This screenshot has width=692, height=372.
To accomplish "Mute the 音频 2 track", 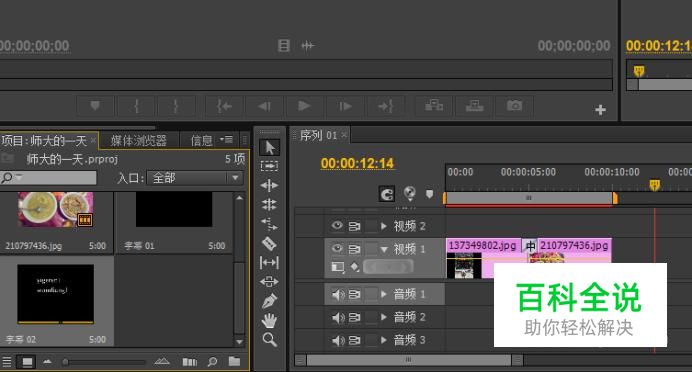I will (x=338, y=317).
